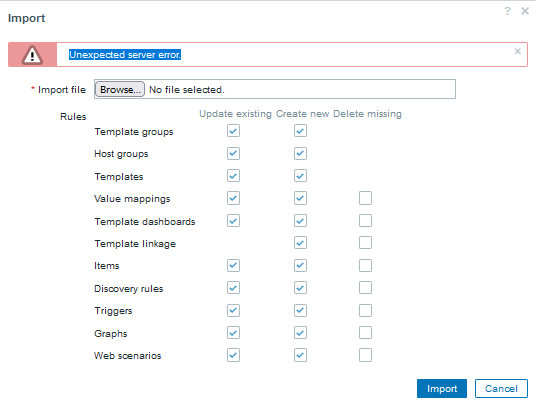Enable Delete missing for Web scenarios
536x403 pixels.
click(x=365, y=355)
